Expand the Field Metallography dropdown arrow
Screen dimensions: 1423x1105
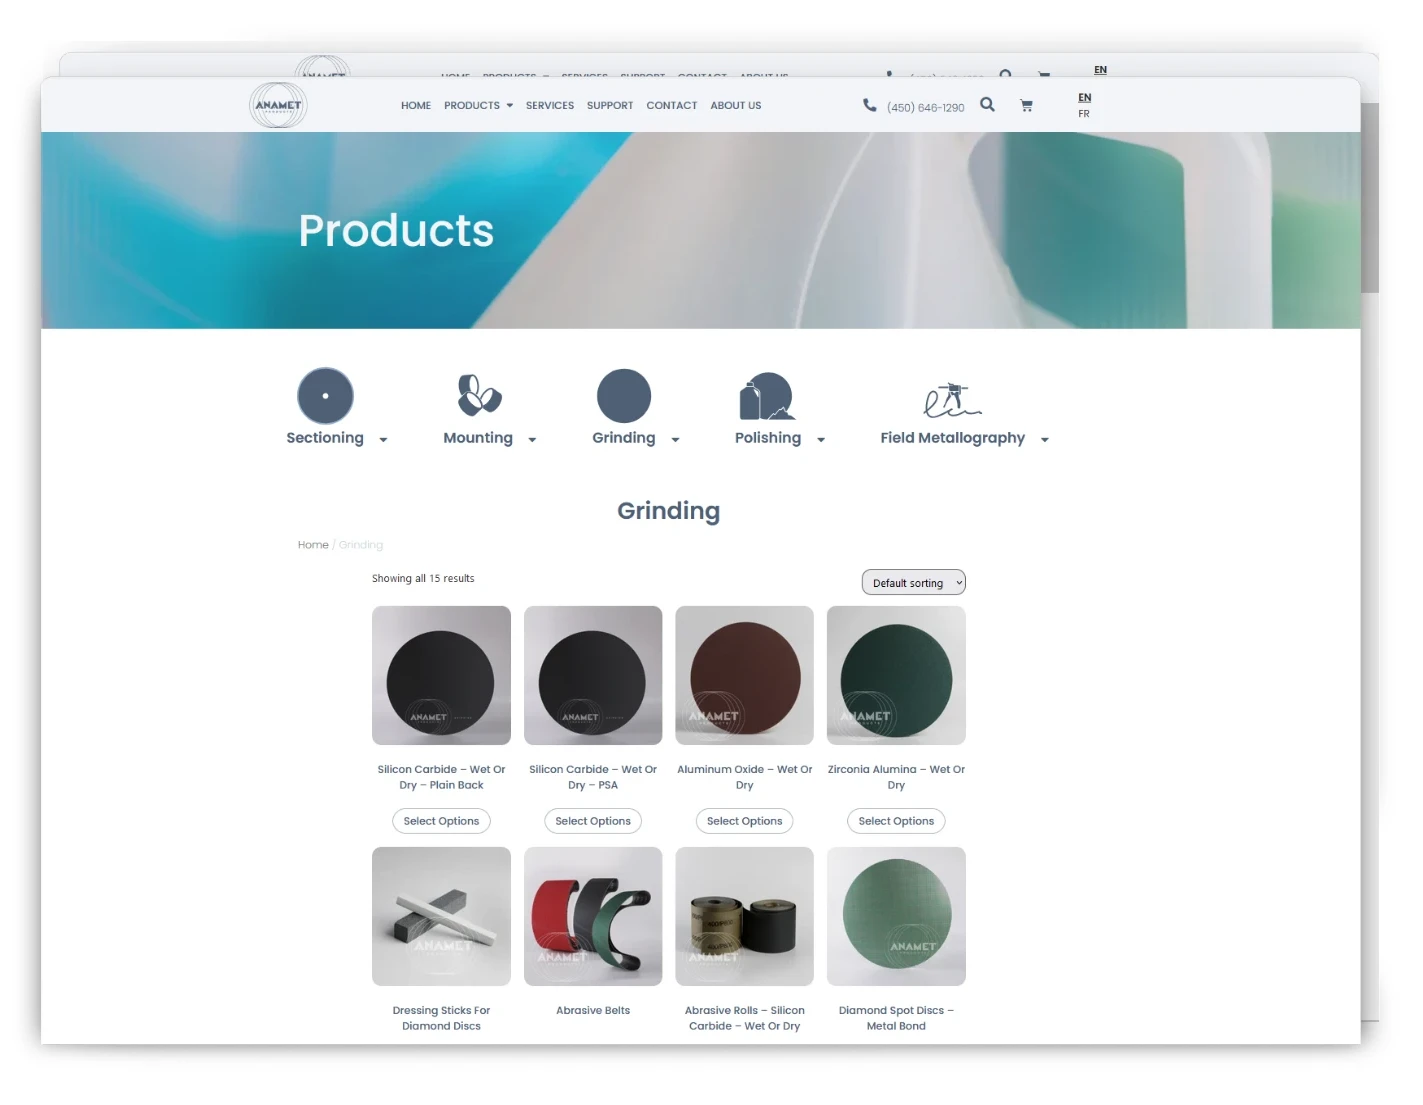pos(1044,440)
